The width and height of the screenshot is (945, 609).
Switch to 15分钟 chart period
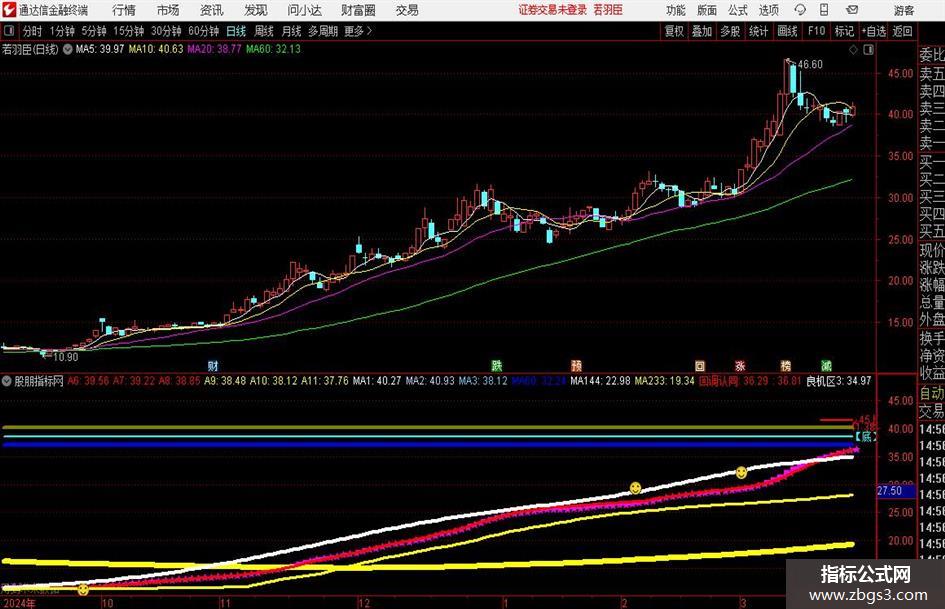click(129, 31)
